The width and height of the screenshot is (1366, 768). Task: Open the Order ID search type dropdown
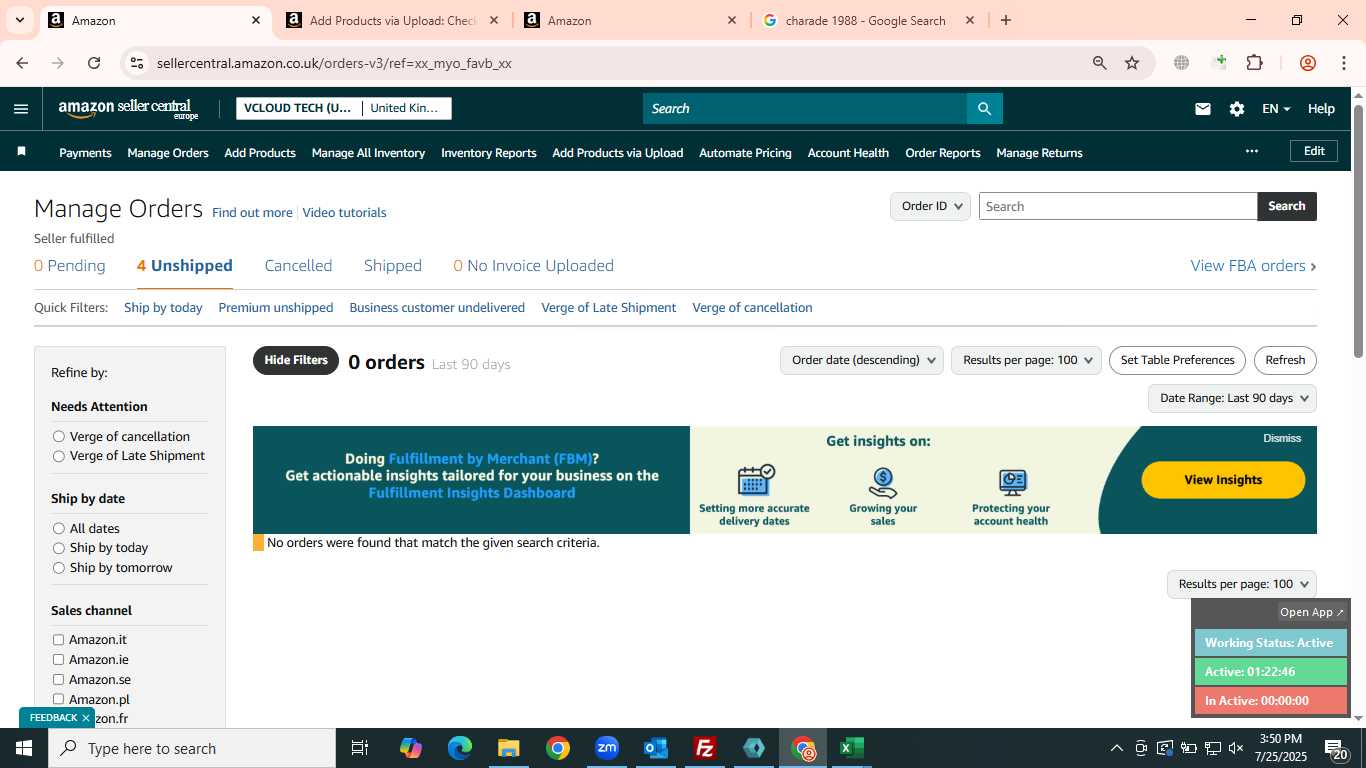click(930, 206)
